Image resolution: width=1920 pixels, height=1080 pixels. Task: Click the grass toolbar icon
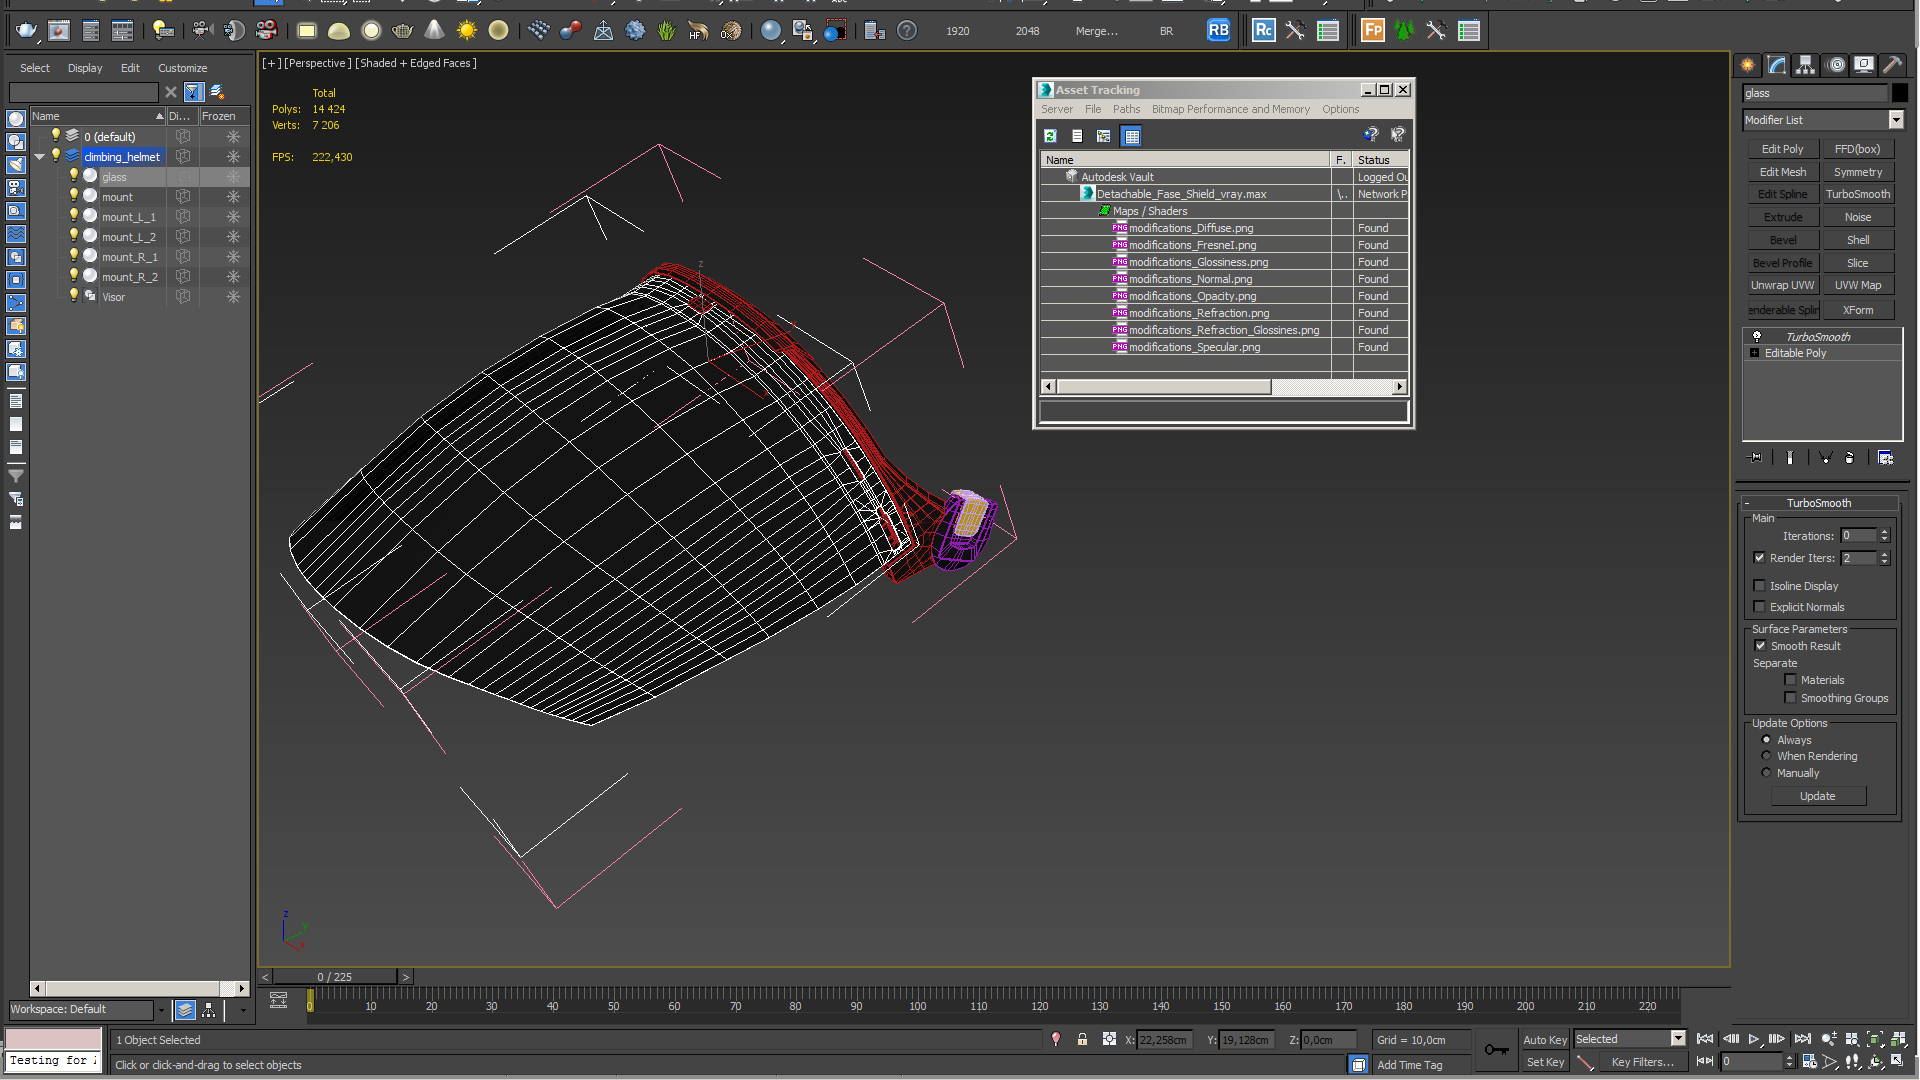coord(666,31)
